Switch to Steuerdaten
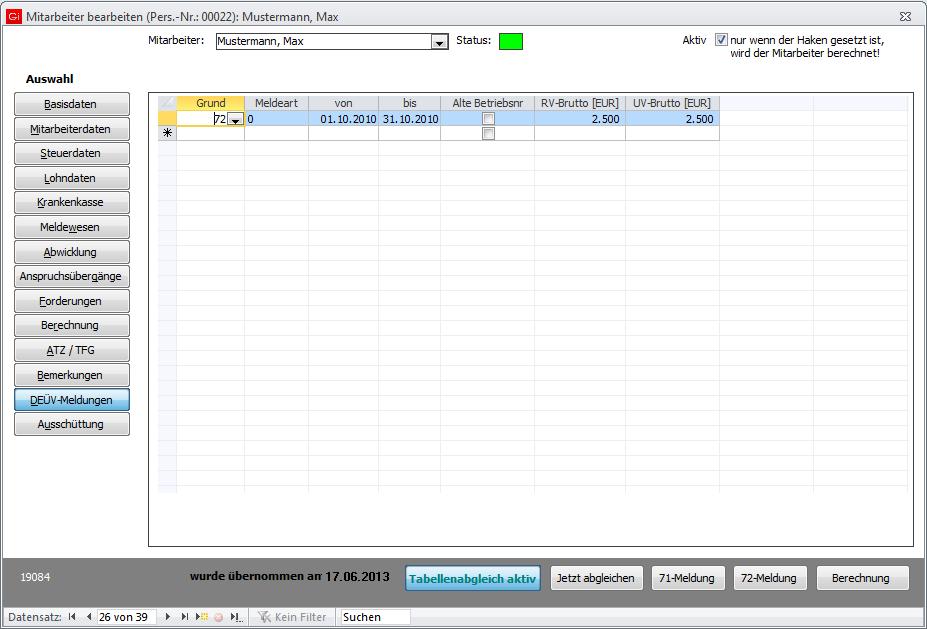This screenshot has height=629, width=927. (72, 153)
